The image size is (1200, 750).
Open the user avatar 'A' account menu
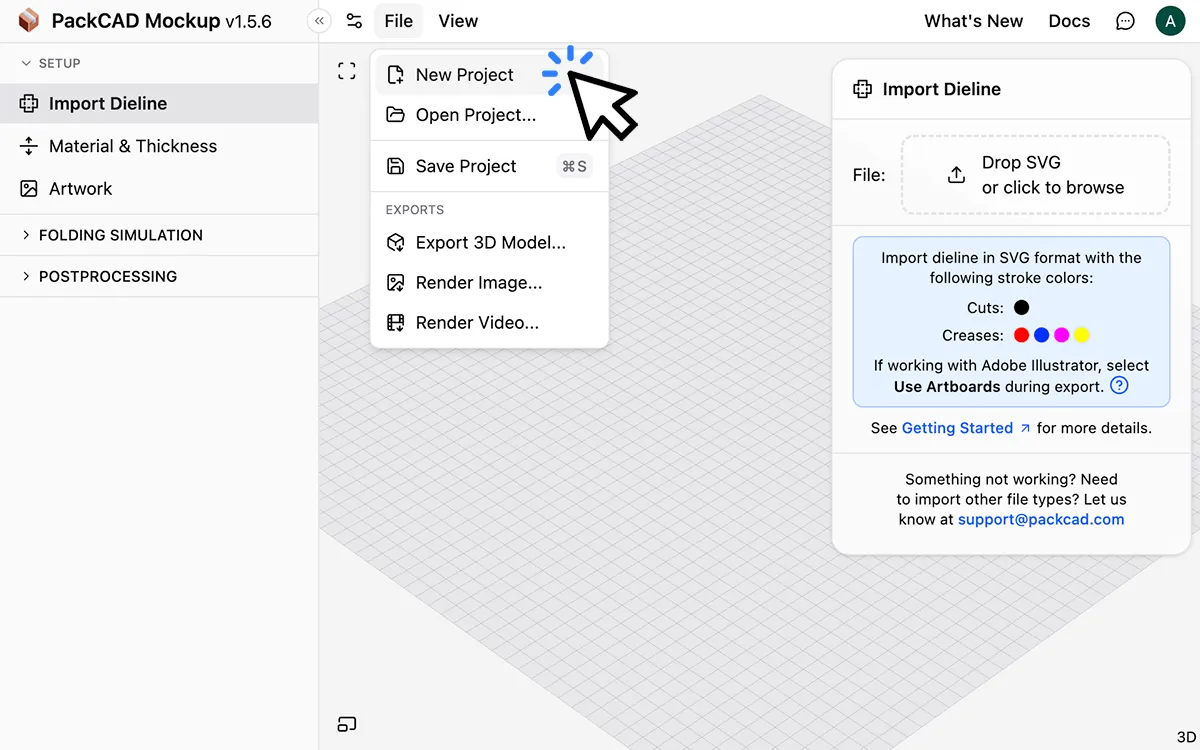(1170, 21)
